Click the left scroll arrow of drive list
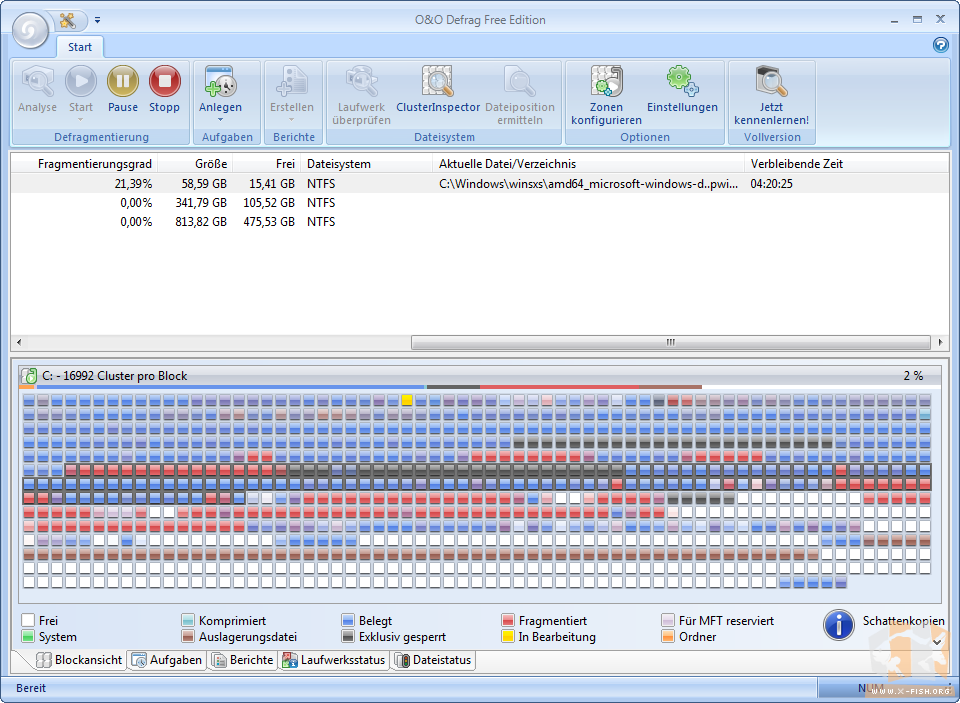Image resolution: width=960 pixels, height=703 pixels. [x=19, y=342]
